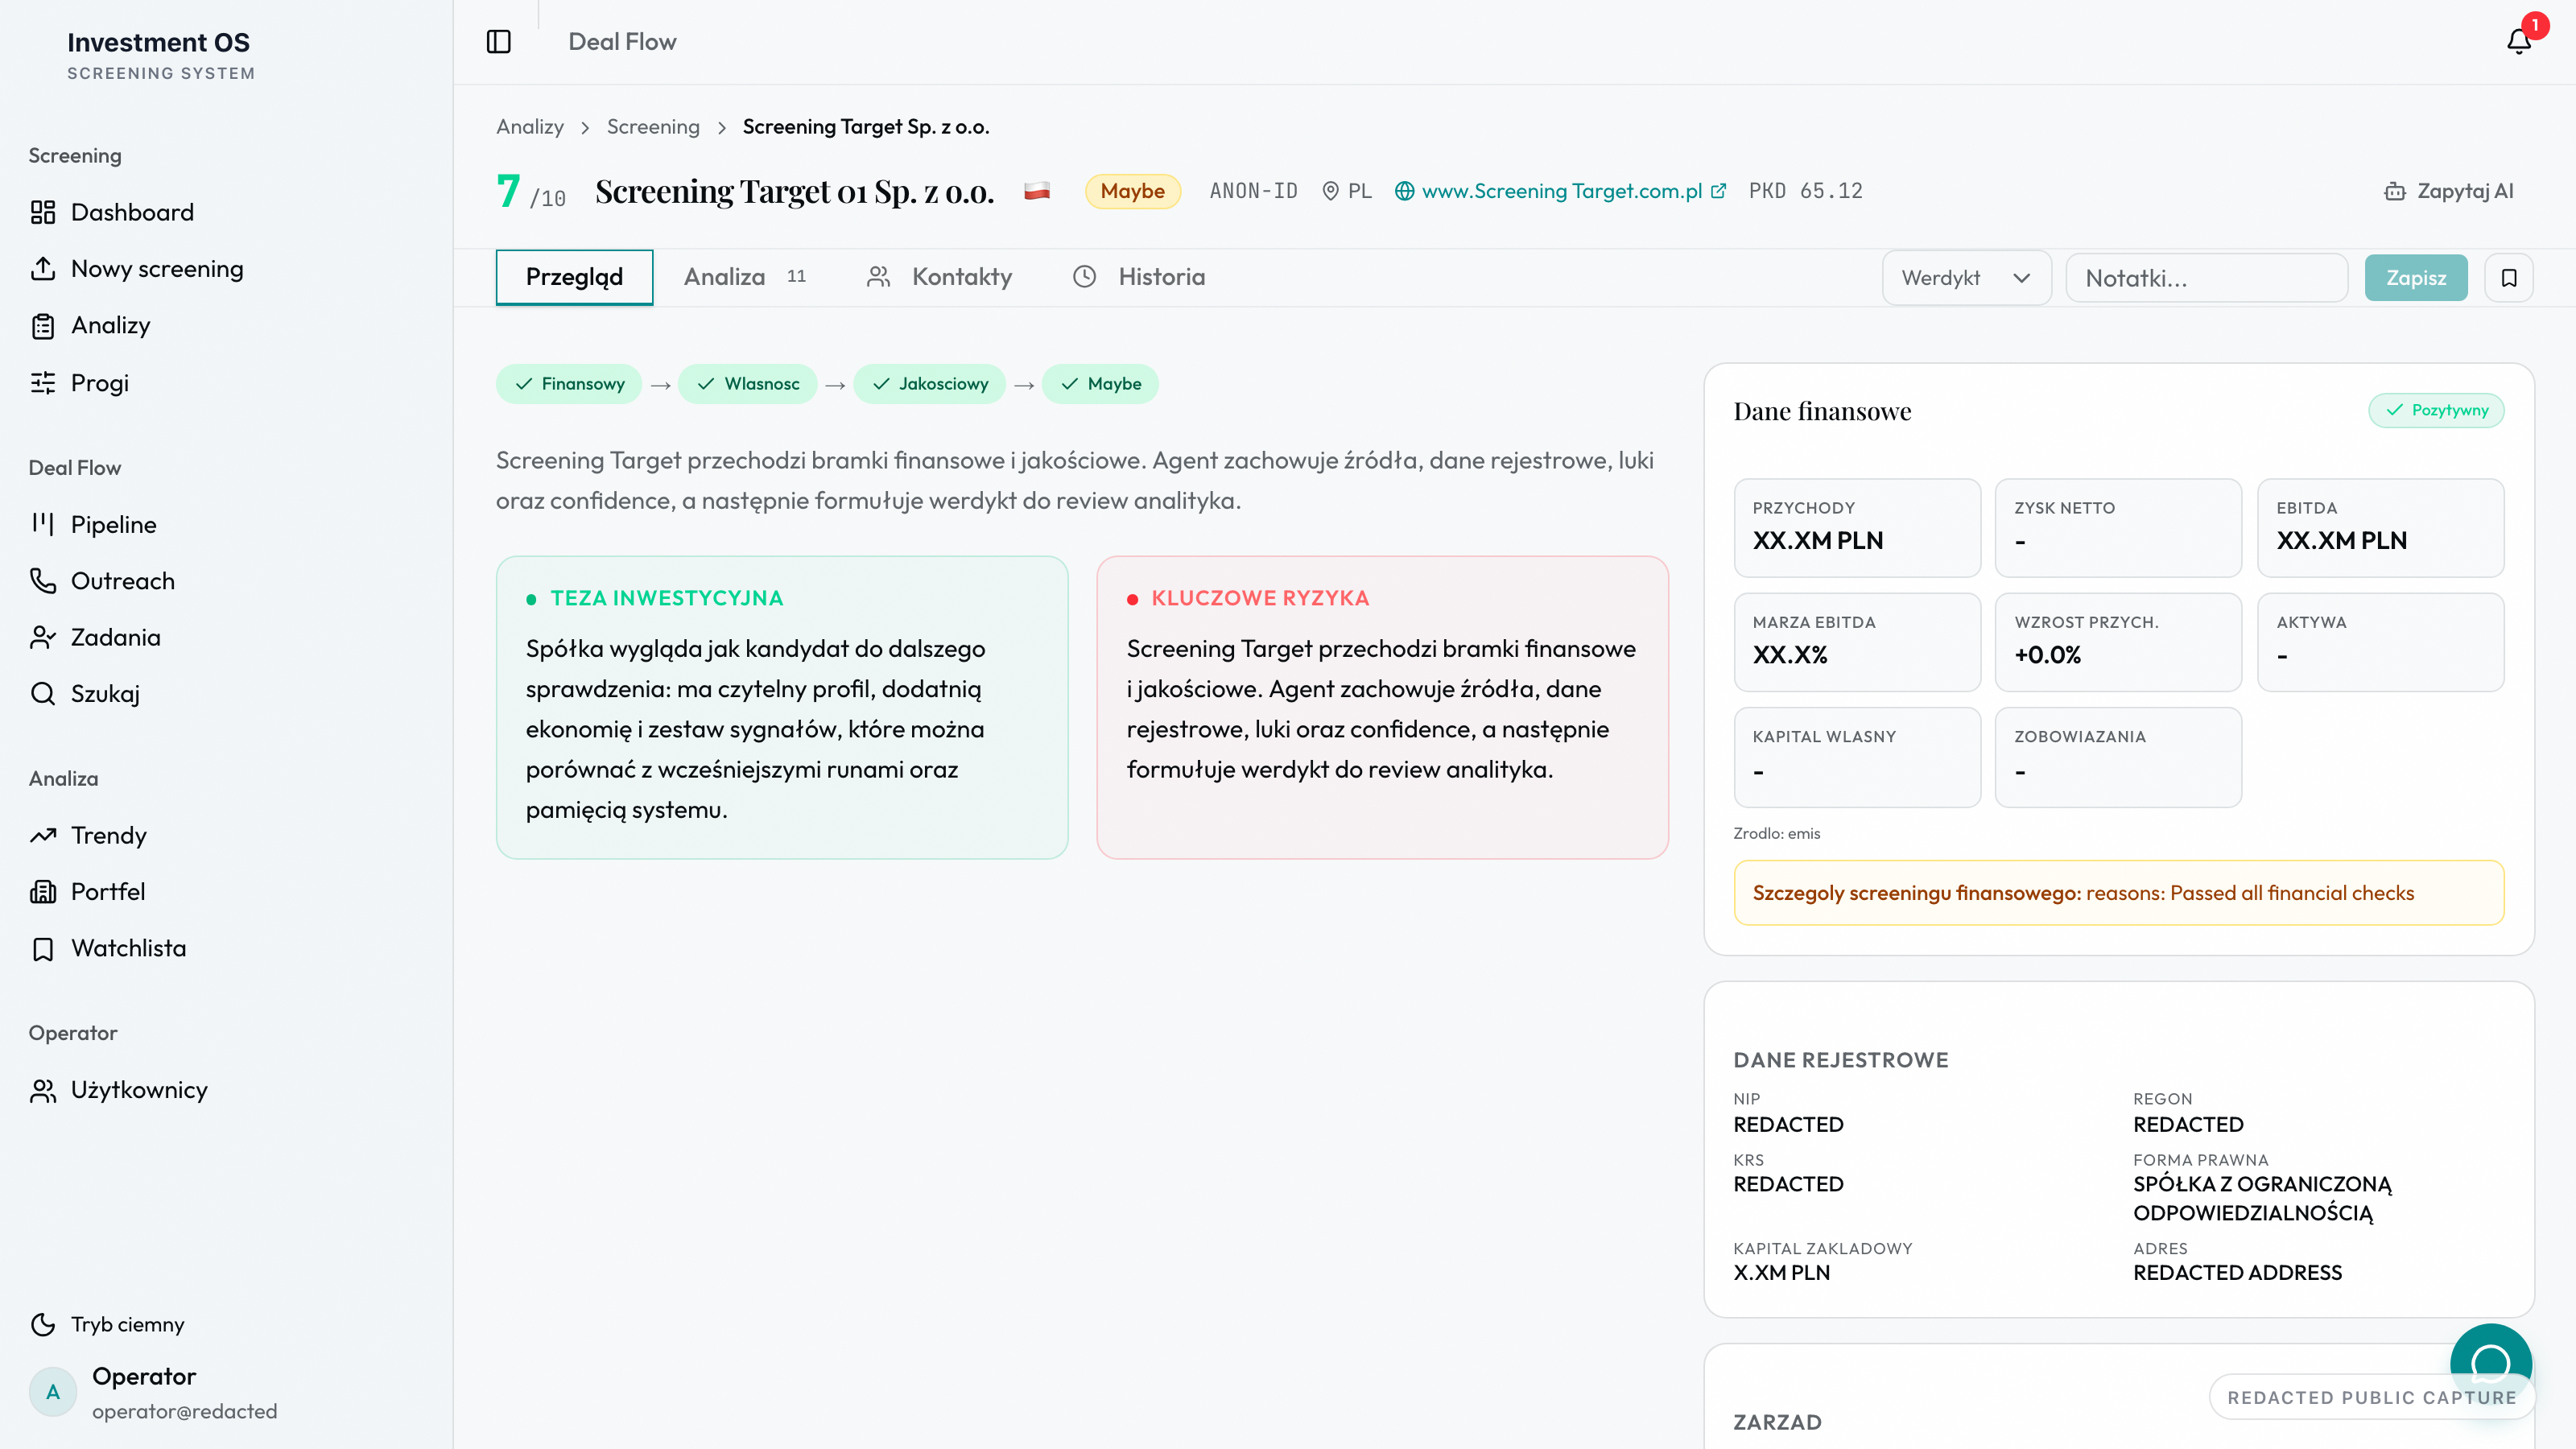Click the Maybe stage chip in pipeline
This screenshot has height=1449, width=2576.
coord(1100,384)
